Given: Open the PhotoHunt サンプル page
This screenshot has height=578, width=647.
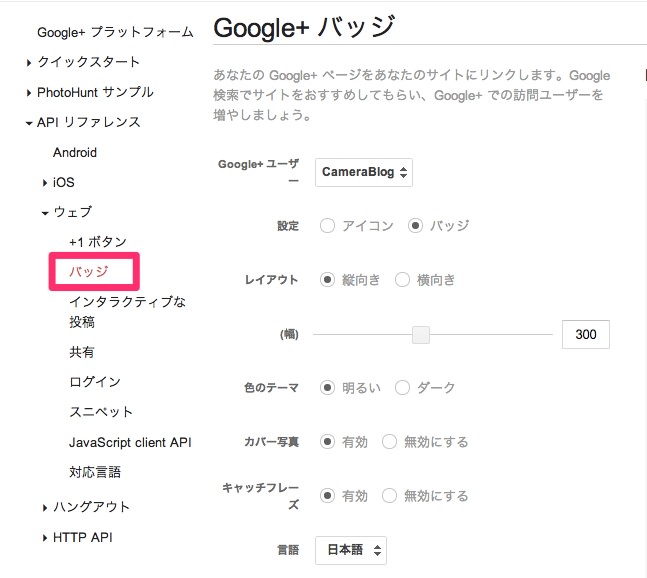Looking at the screenshot, I should tap(95, 92).
